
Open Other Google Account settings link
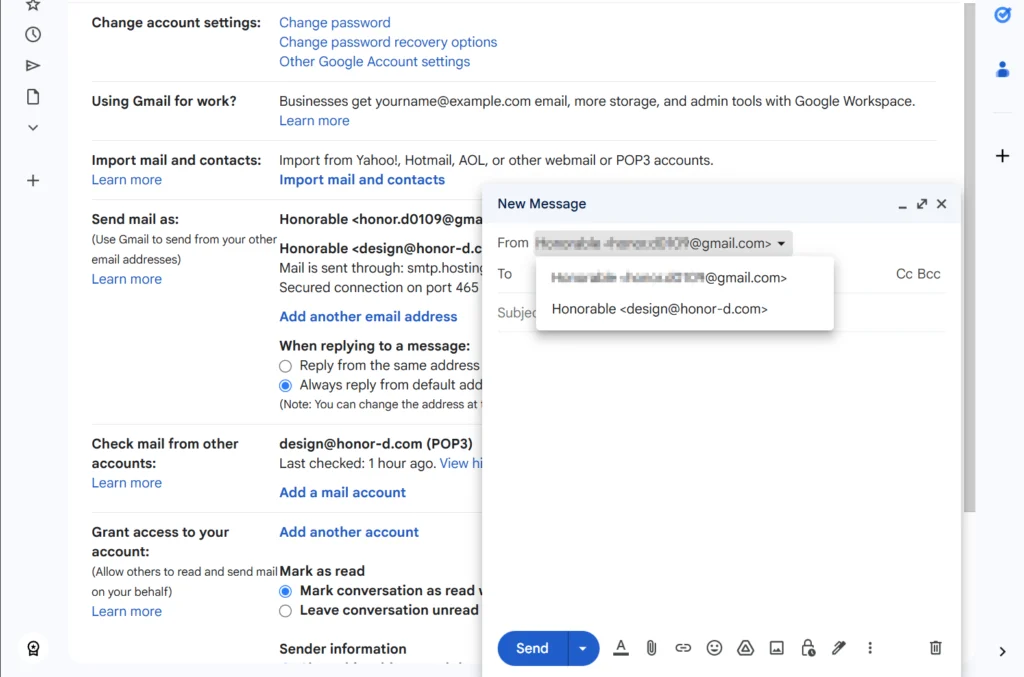(374, 61)
